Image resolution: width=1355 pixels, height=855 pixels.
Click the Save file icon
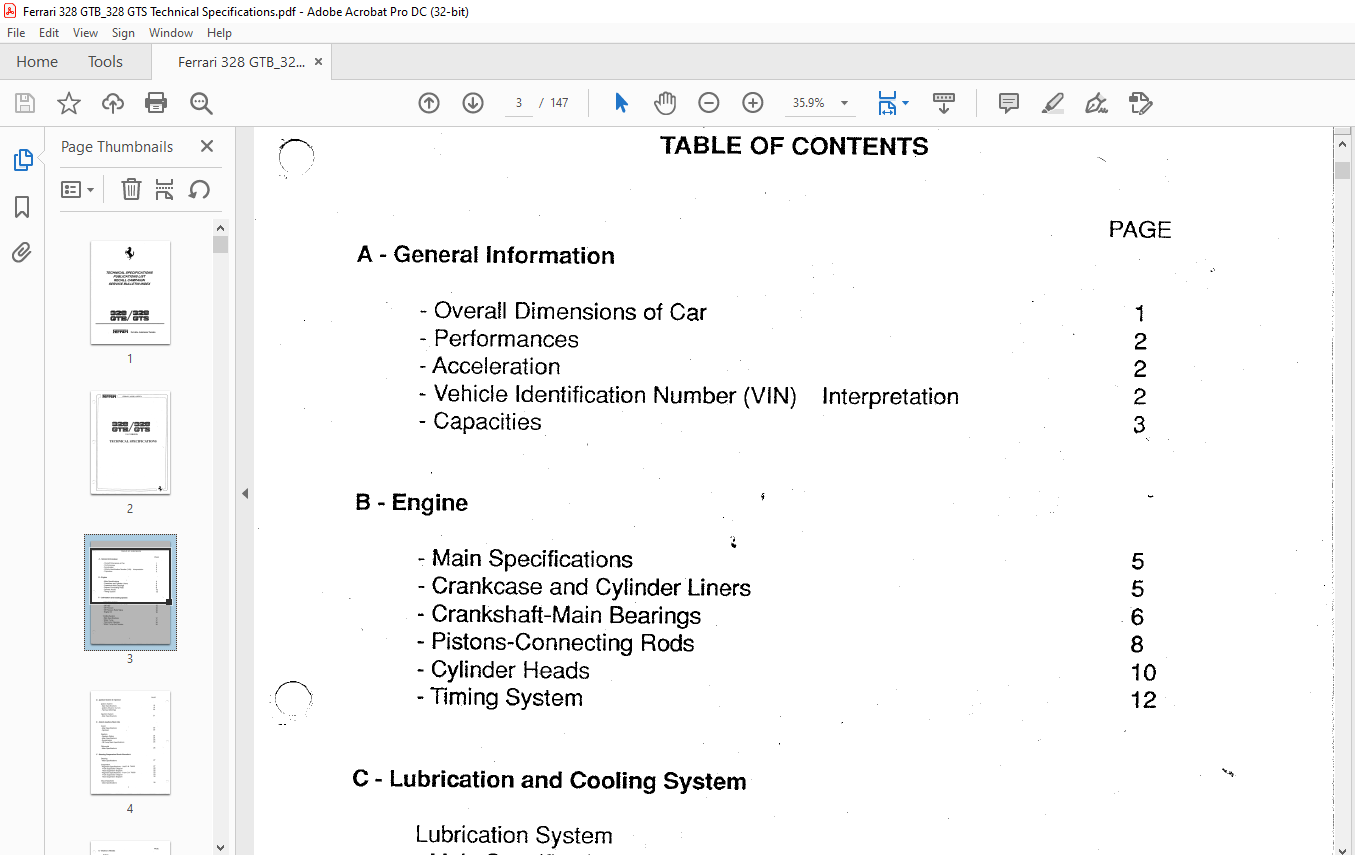click(x=25, y=103)
